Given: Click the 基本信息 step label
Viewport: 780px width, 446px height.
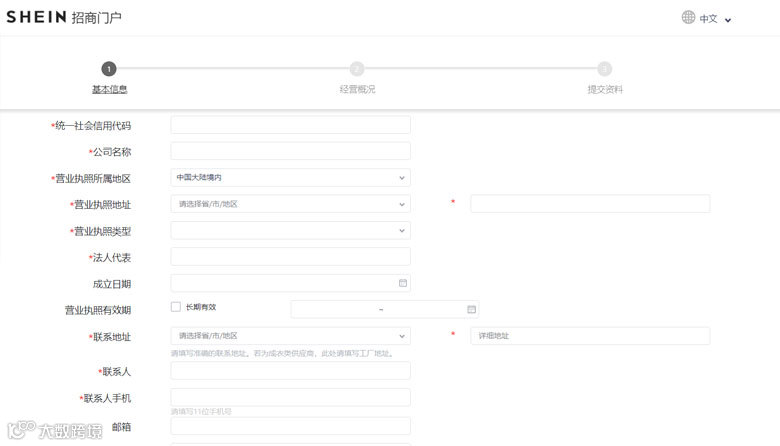Looking at the screenshot, I should coord(109,89).
